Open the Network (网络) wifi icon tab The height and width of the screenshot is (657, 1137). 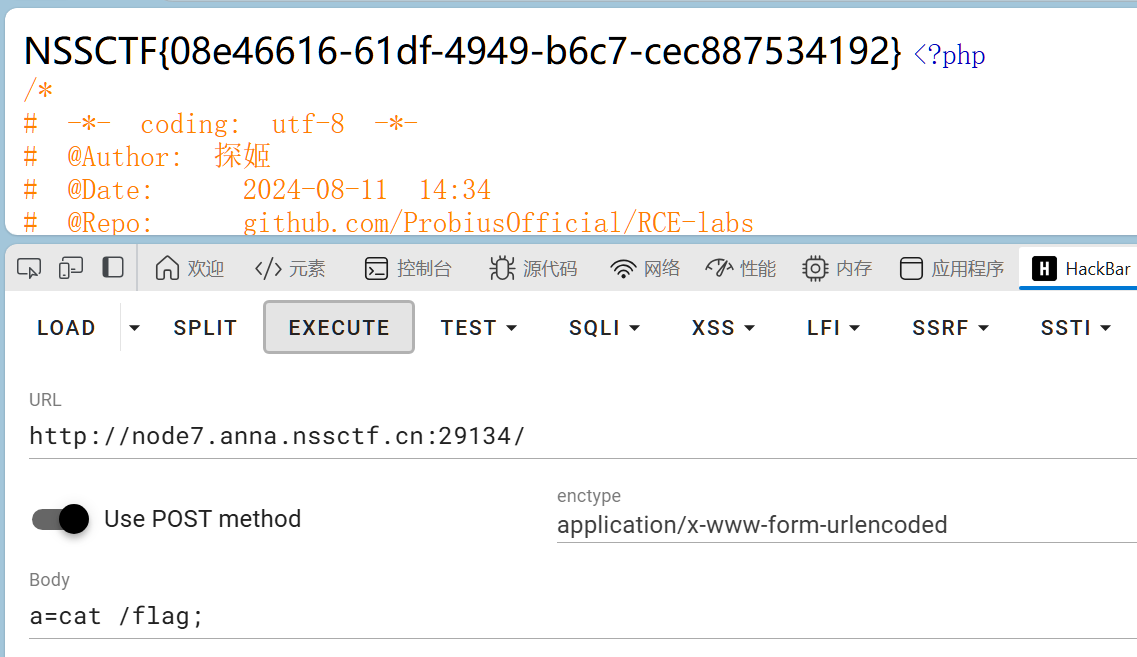pos(645,268)
